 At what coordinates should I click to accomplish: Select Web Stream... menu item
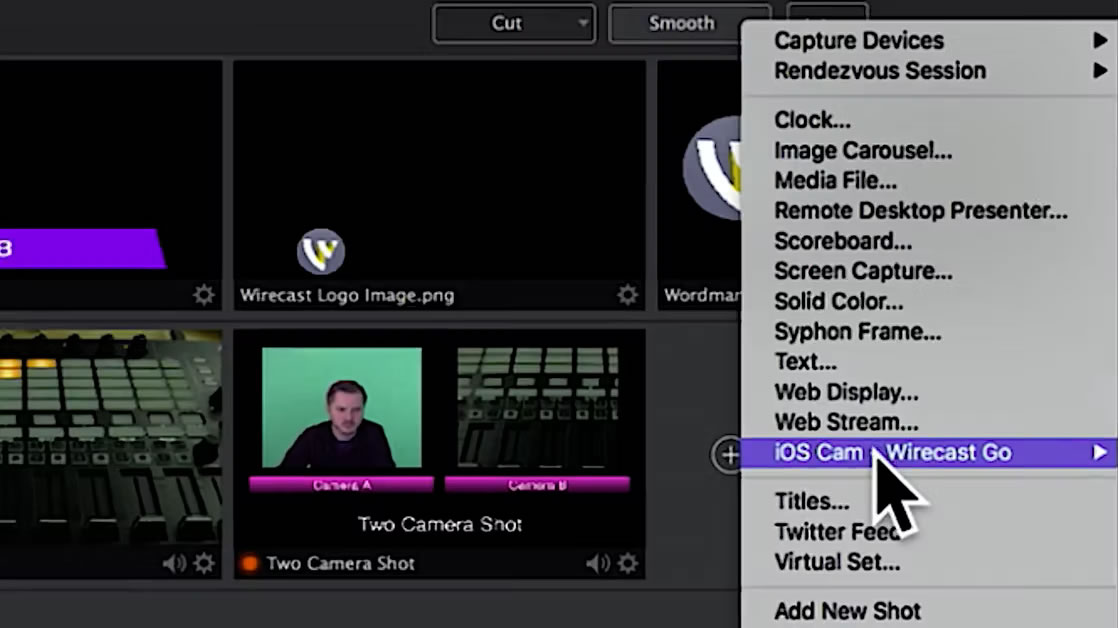click(x=846, y=422)
